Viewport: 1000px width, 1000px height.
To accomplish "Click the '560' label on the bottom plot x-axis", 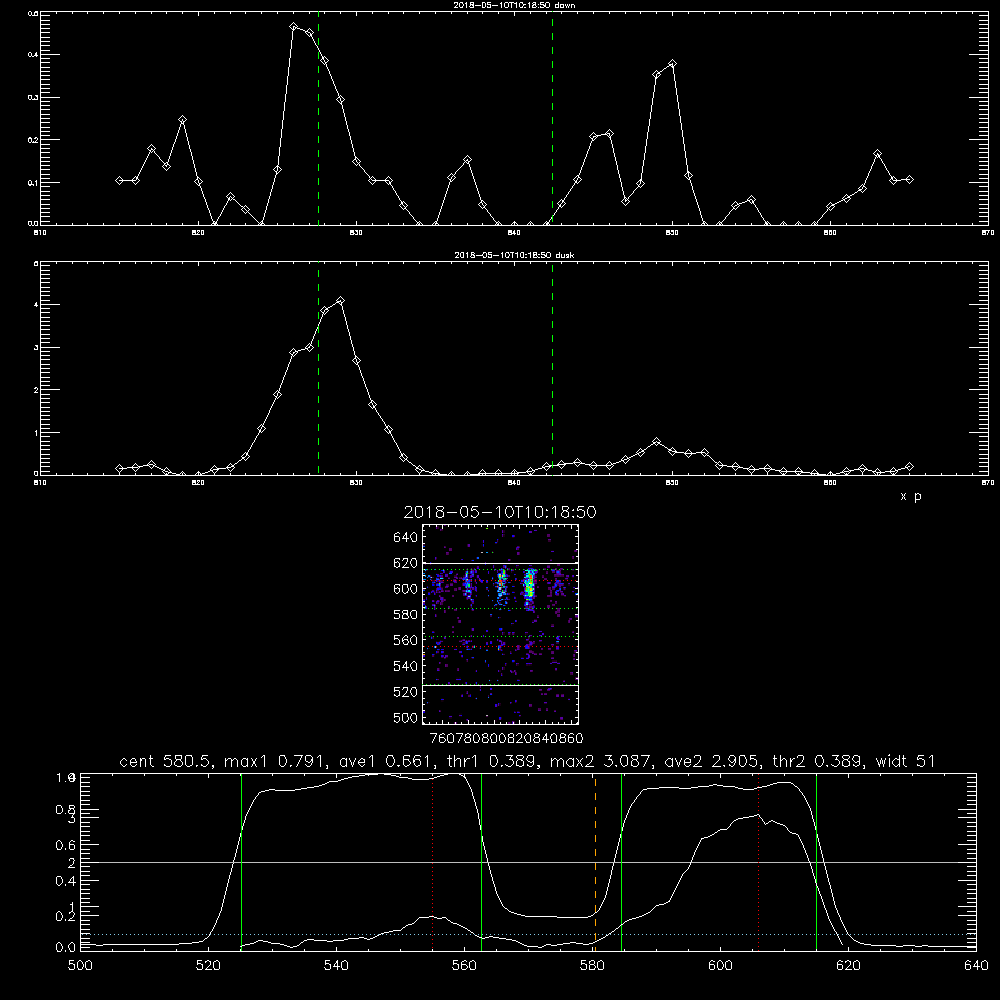I will 464,966.
